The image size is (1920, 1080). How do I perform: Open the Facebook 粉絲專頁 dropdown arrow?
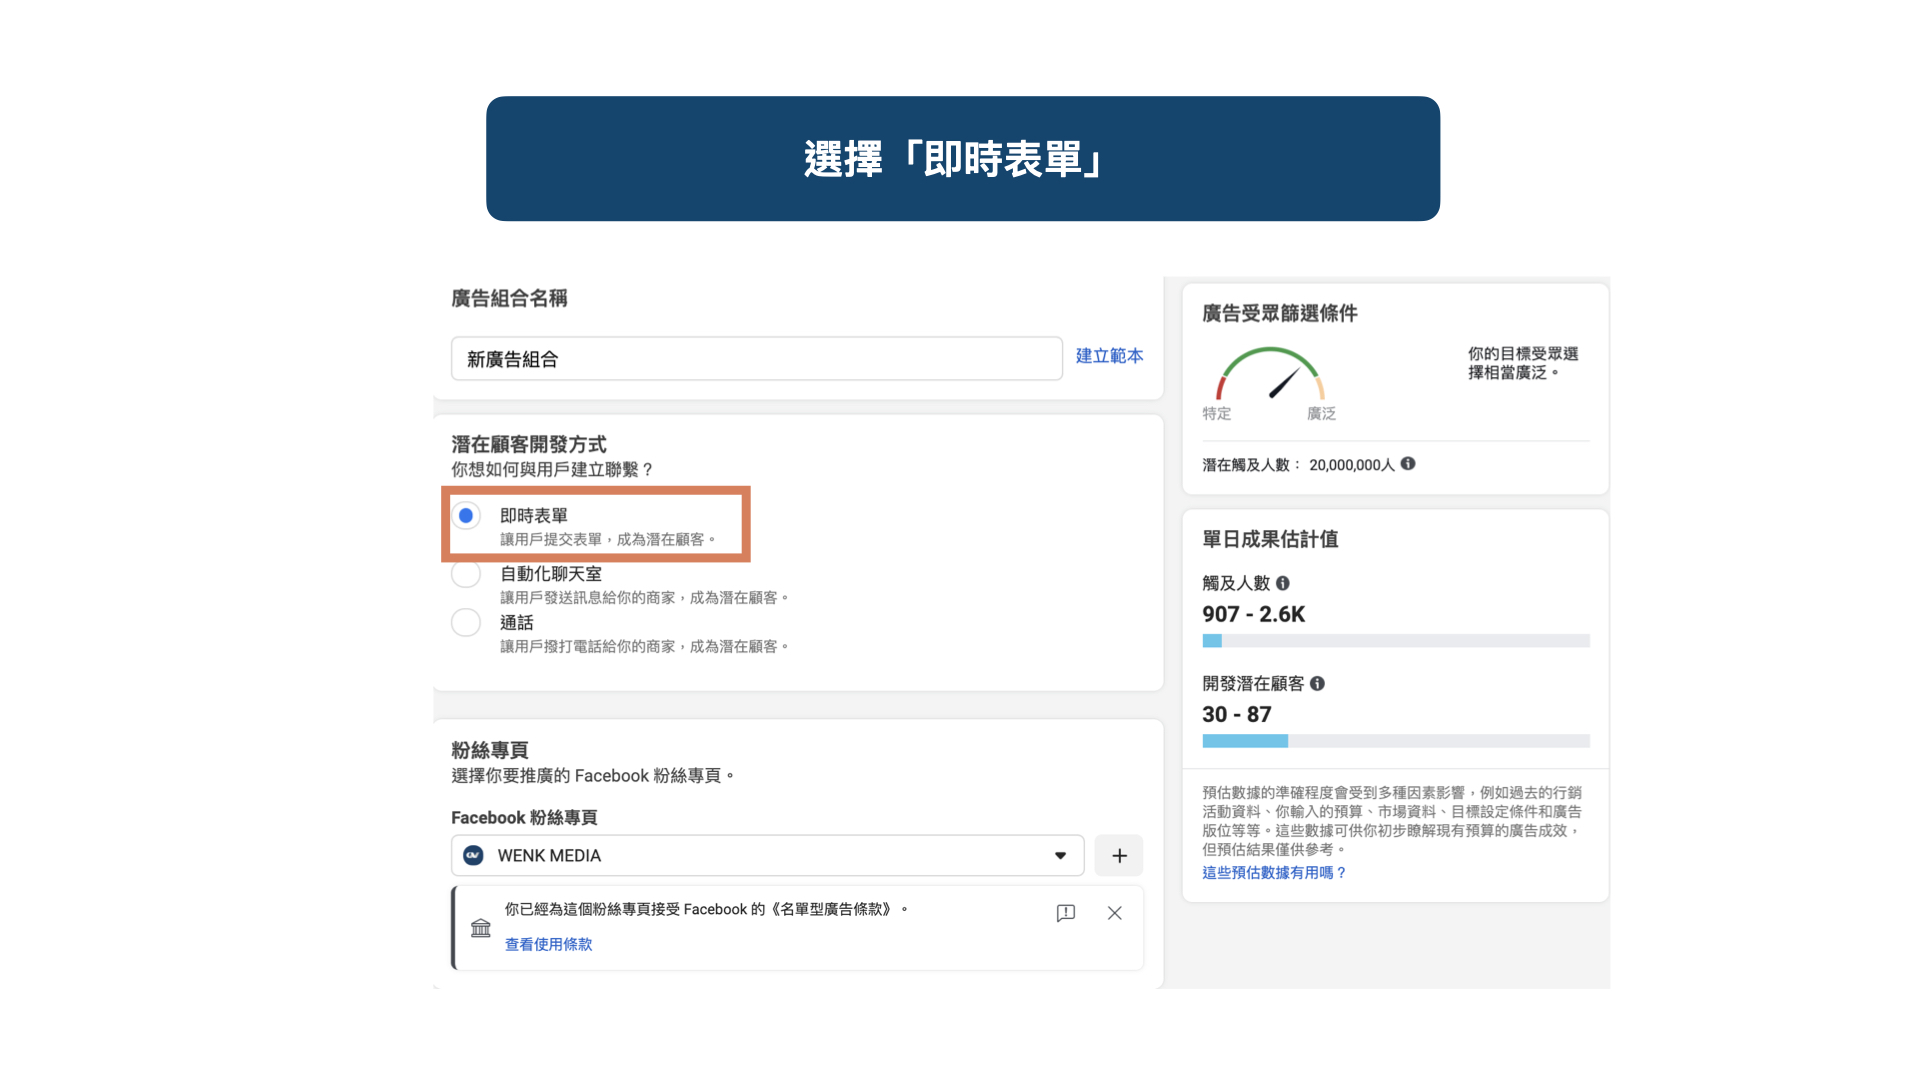click(1060, 856)
